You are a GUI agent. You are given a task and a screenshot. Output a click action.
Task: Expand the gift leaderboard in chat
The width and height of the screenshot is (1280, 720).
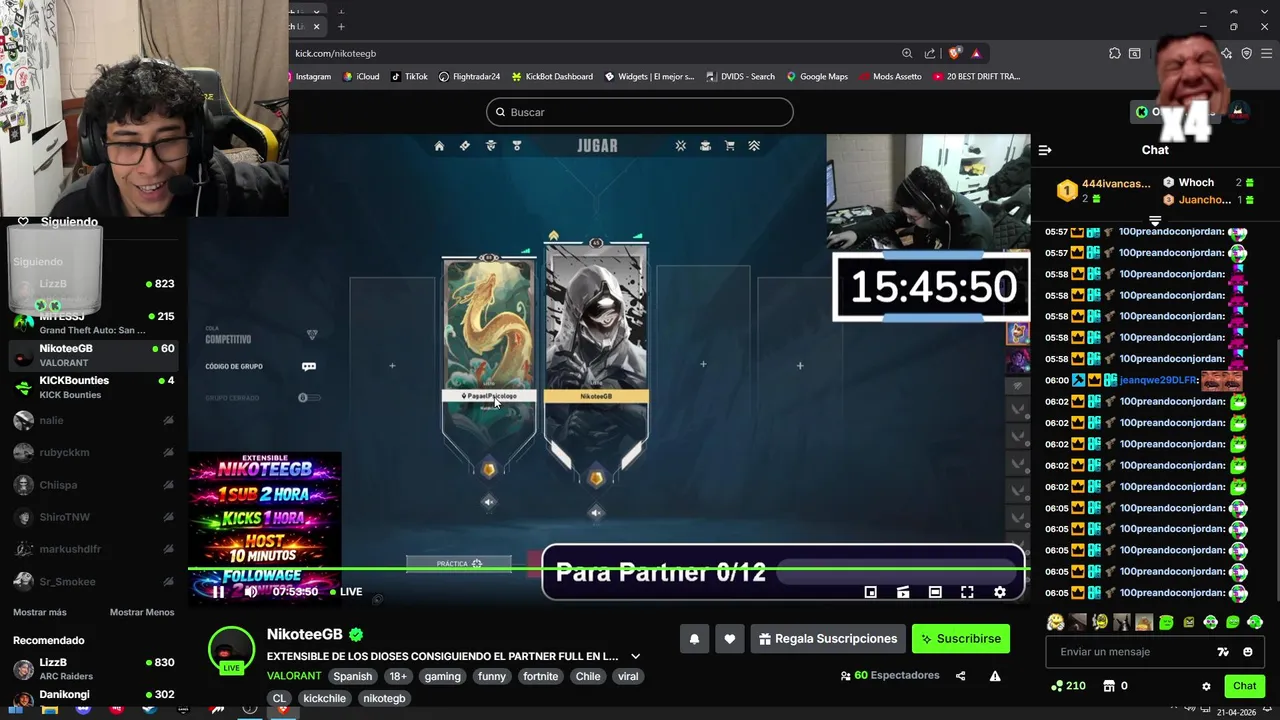[1155, 221]
